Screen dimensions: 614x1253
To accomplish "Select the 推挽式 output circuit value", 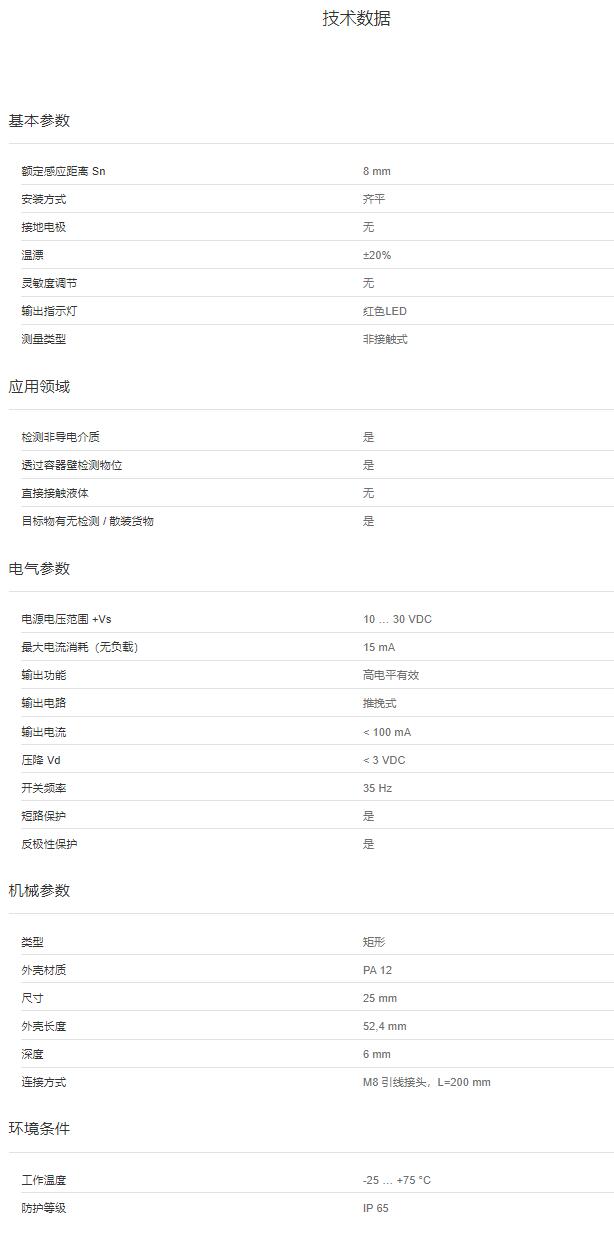I will point(379,703).
